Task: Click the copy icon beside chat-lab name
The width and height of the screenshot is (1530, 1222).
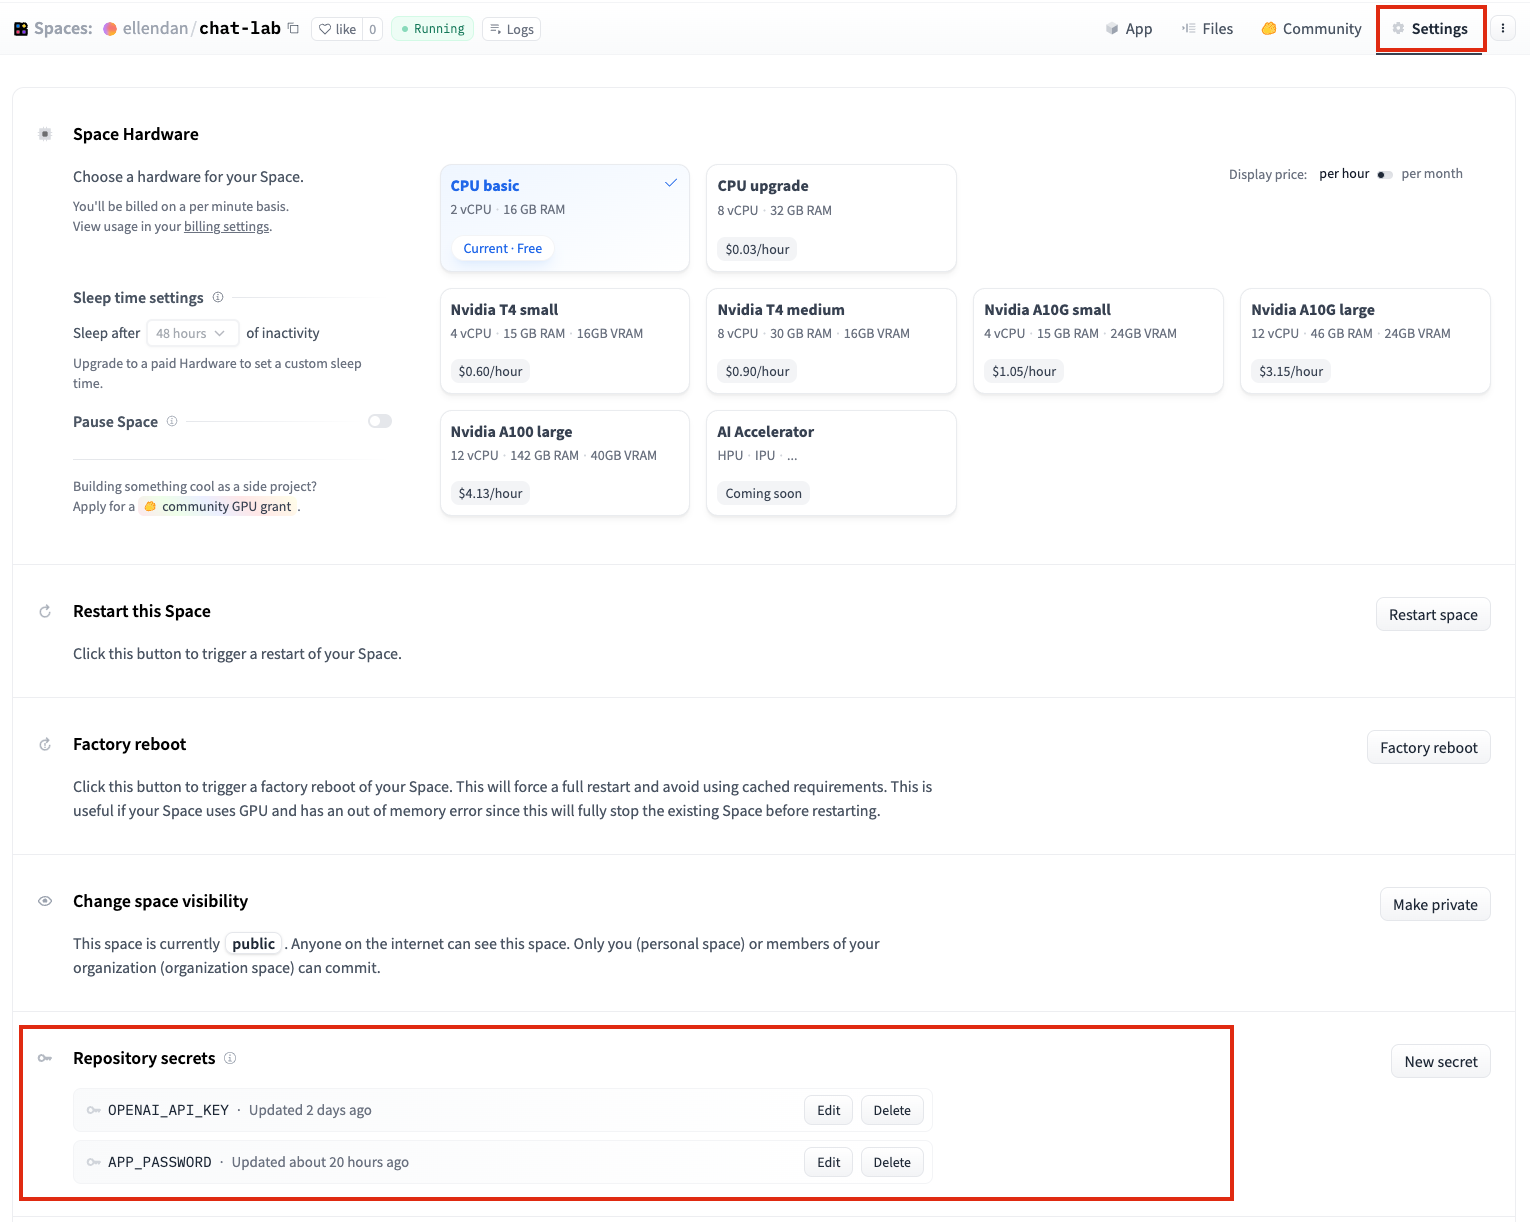Action: pyautogui.click(x=293, y=28)
